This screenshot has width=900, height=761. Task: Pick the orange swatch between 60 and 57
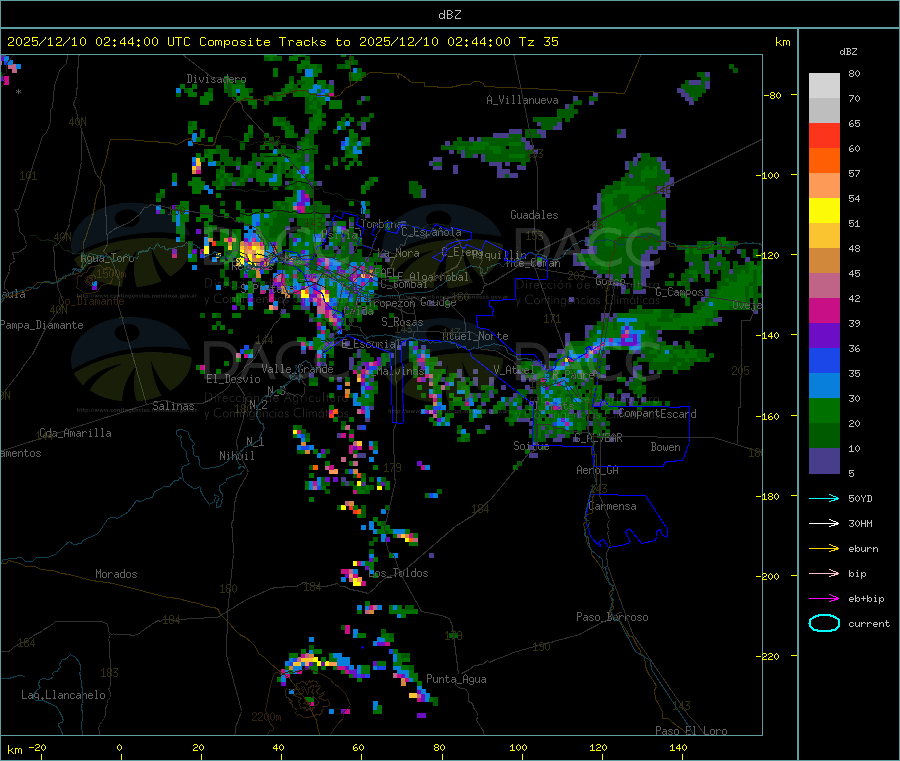point(824,161)
